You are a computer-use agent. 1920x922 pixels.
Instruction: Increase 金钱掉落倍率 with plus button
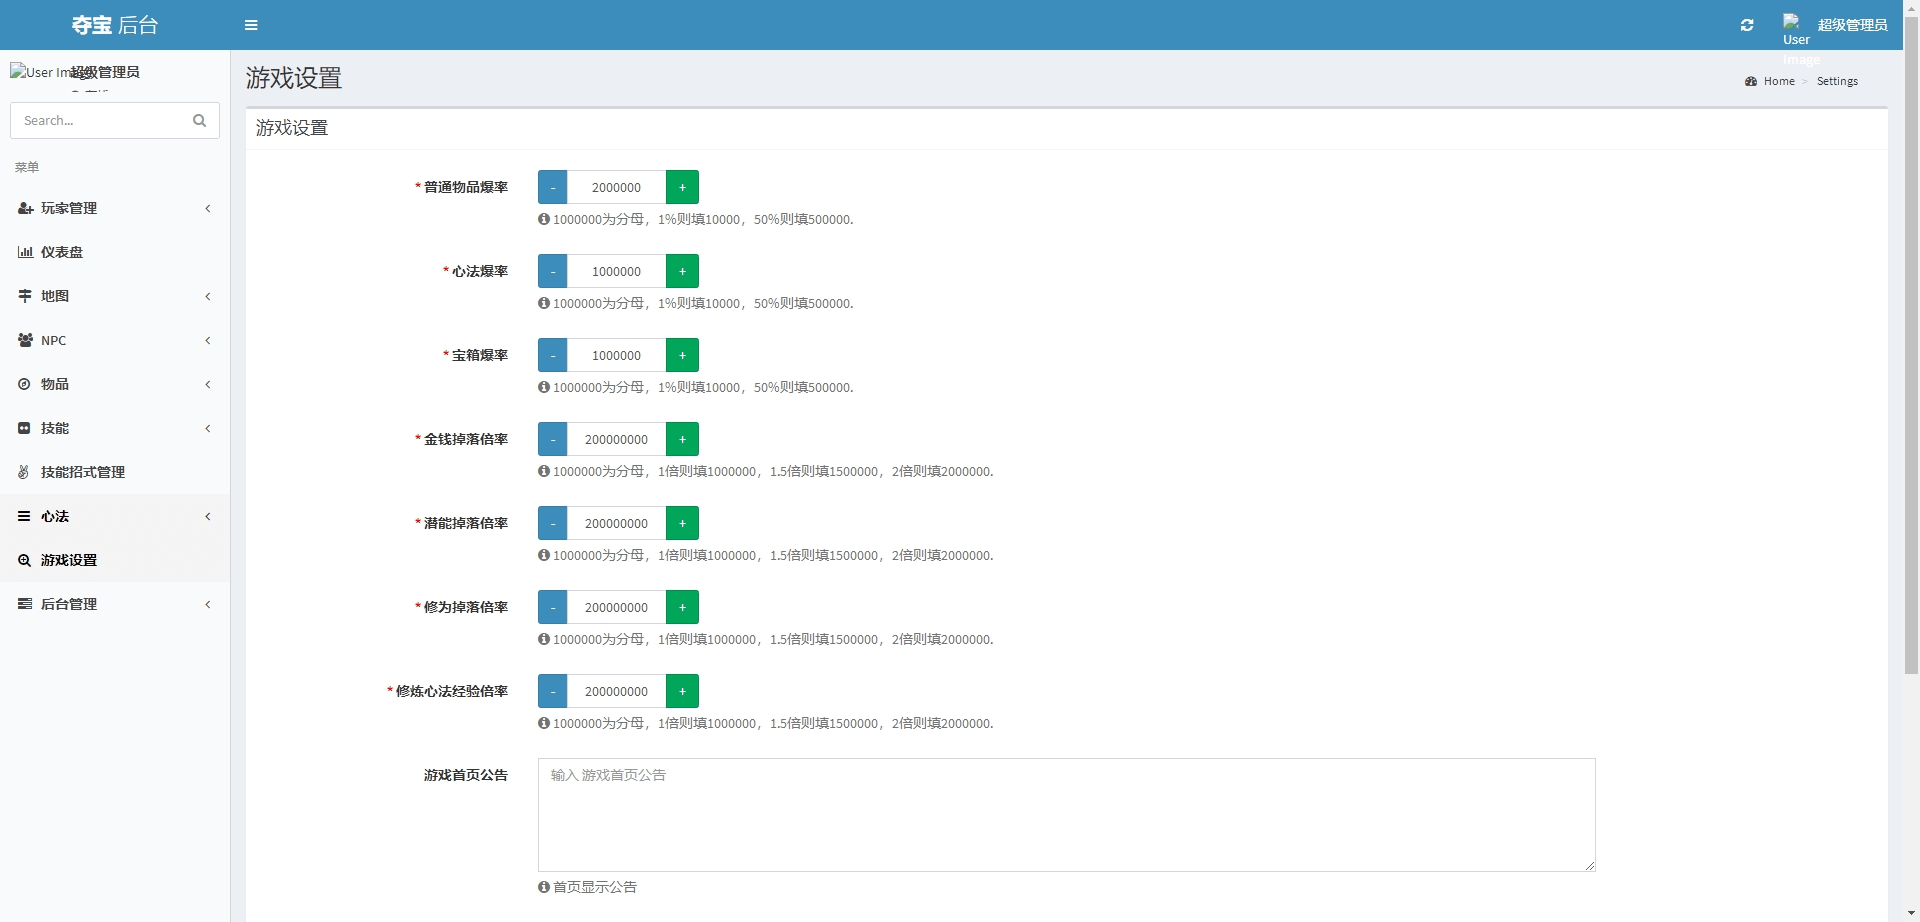tap(682, 439)
